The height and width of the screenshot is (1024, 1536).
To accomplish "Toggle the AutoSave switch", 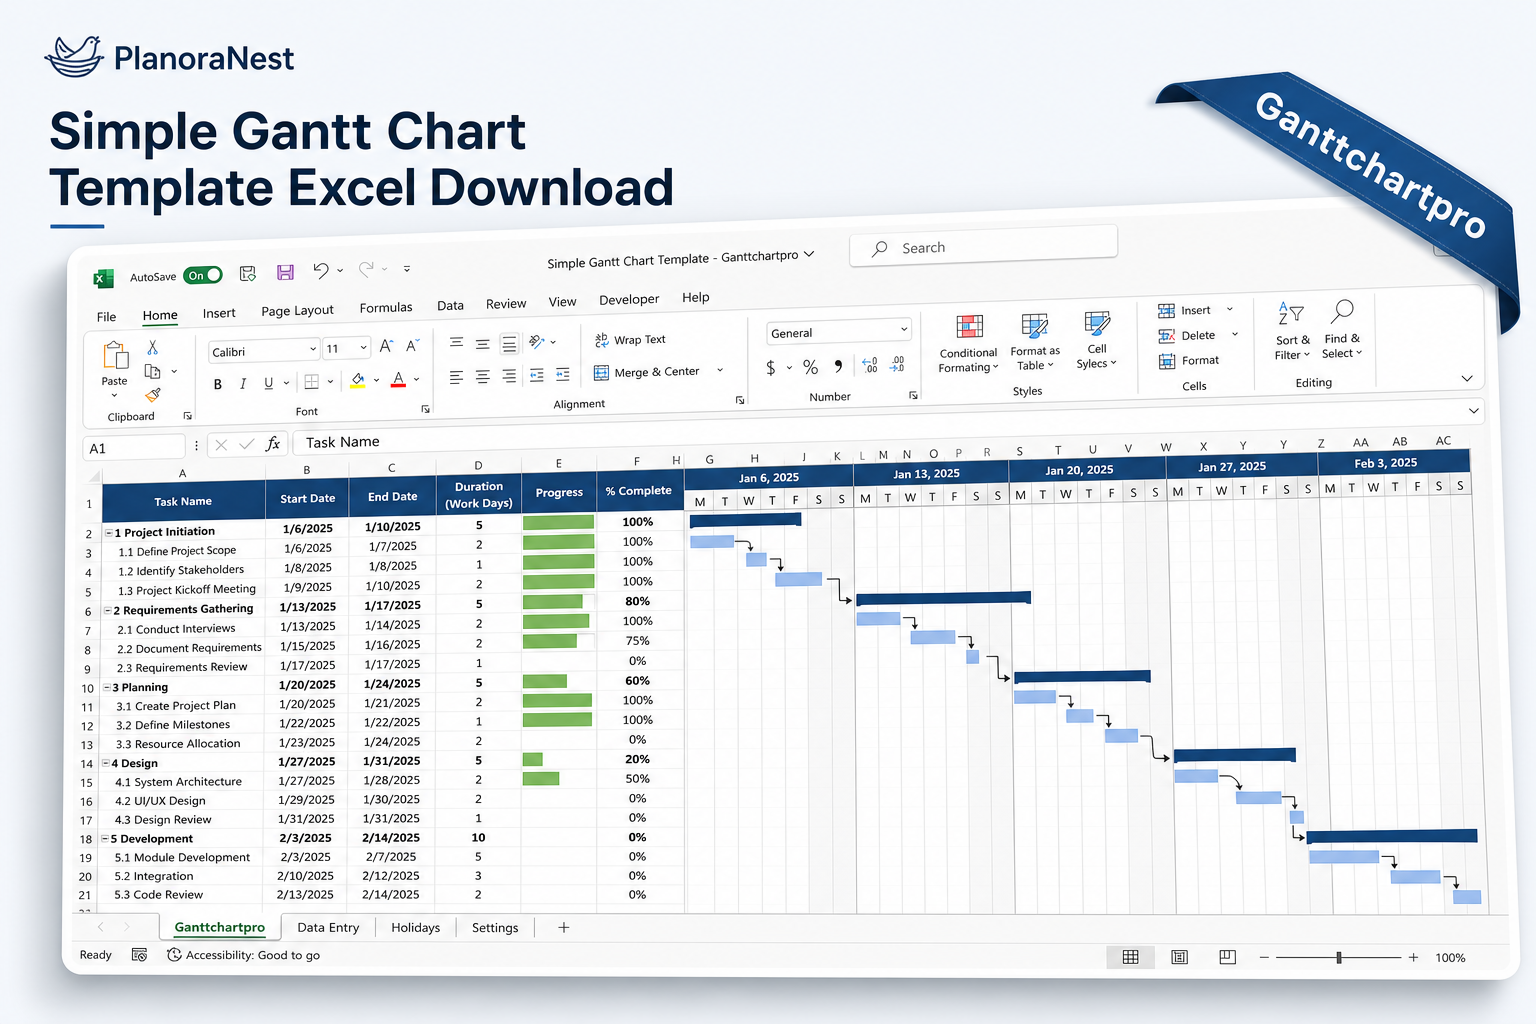I will (203, 275).
